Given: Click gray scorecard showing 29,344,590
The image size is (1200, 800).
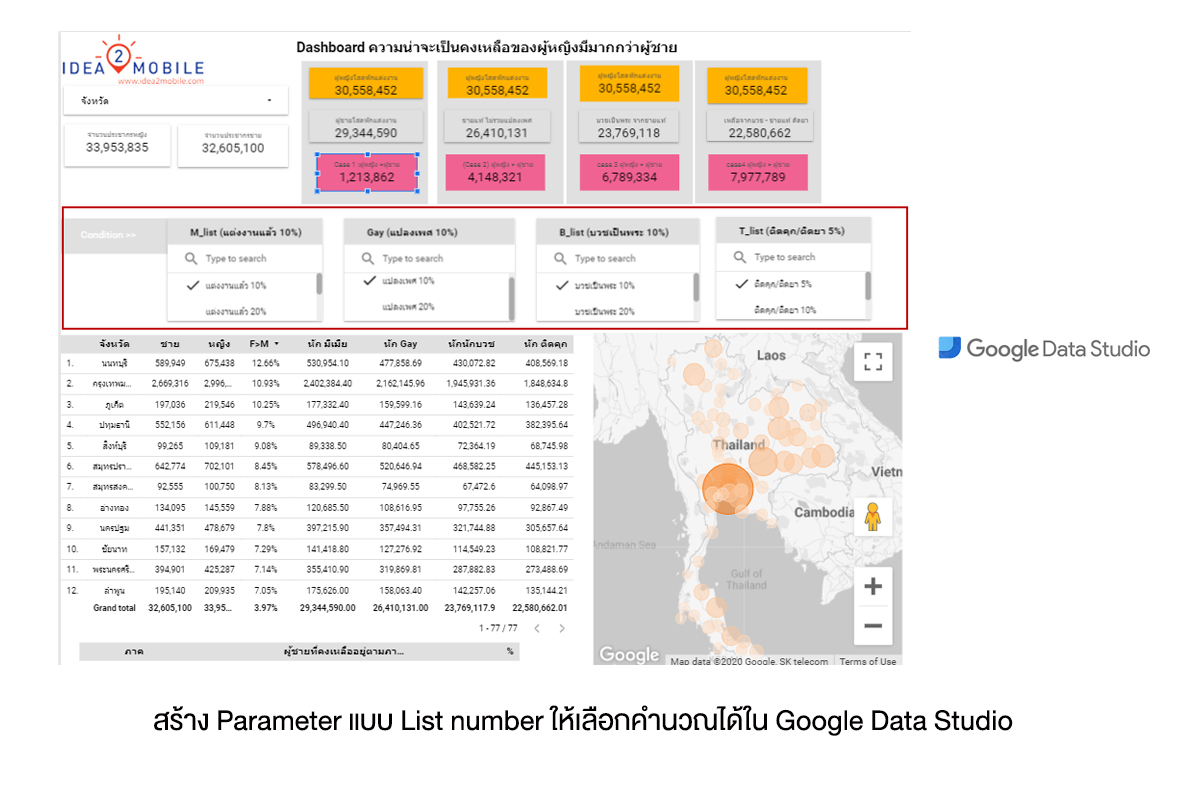Looking at the screenshot, I should click(366, 128).
